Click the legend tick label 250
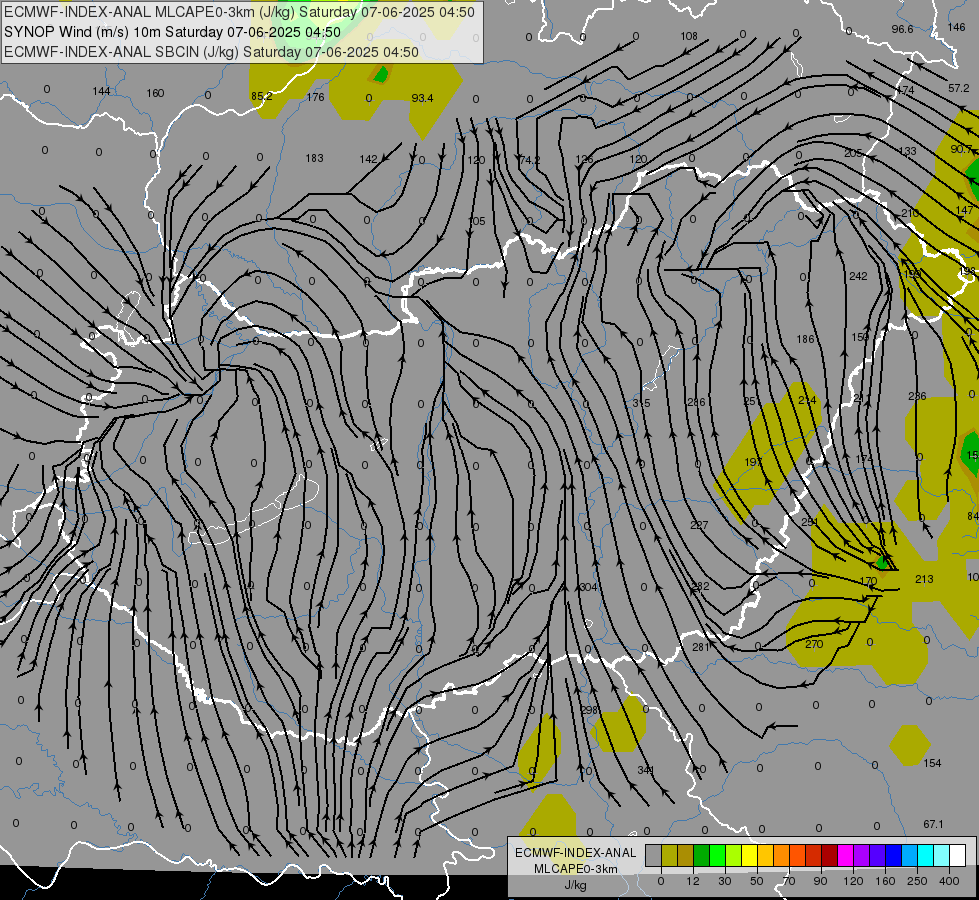The width and height of the screenshot is (979, 900). pyautogui.click(x=917, y=881)
